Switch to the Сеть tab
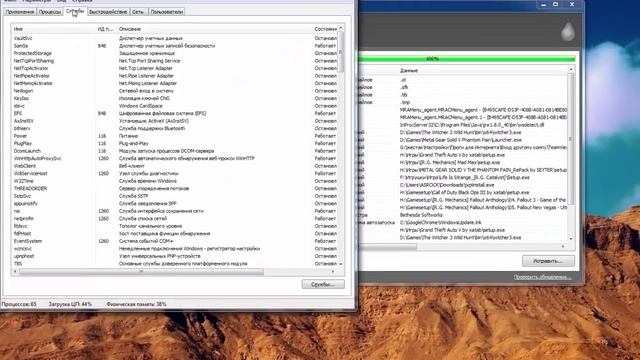This screenshot has height=360, width=640. click(x=138, y=12)
